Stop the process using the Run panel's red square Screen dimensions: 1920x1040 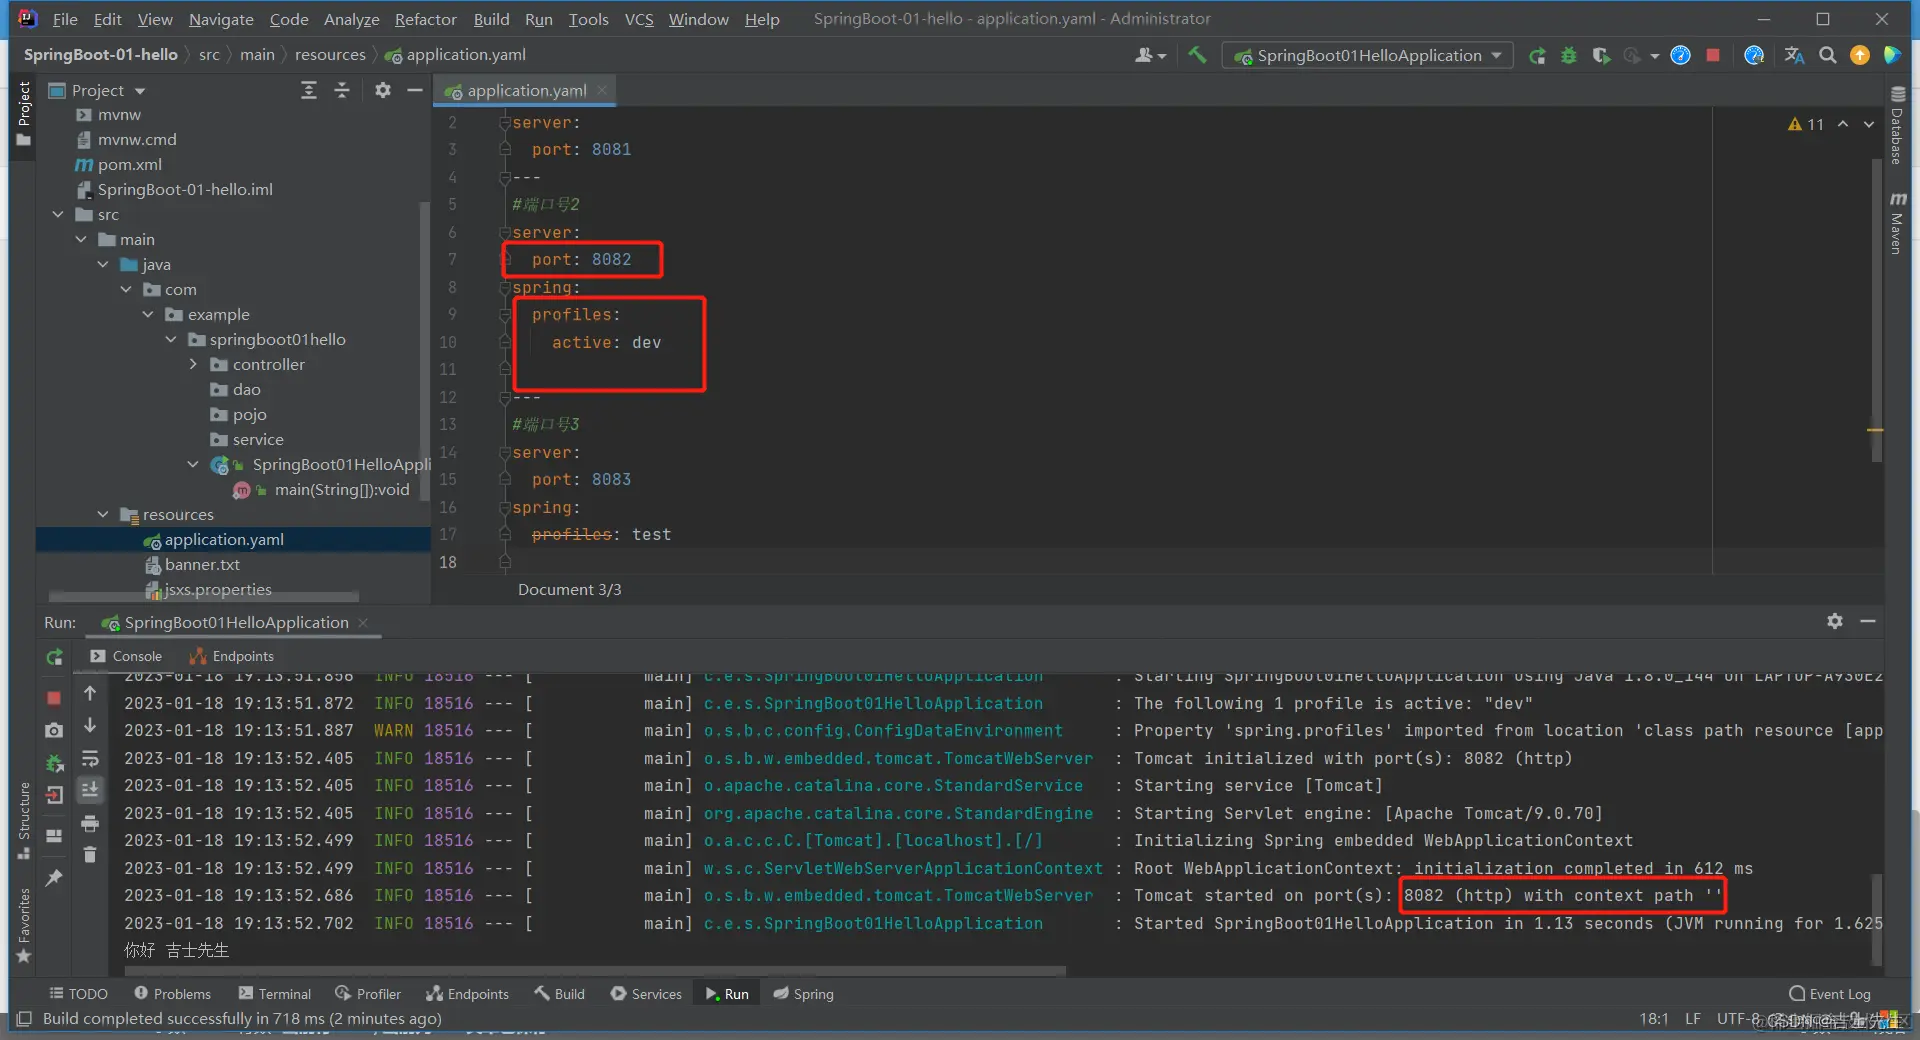pyautogui.click(x=54, y=698)
